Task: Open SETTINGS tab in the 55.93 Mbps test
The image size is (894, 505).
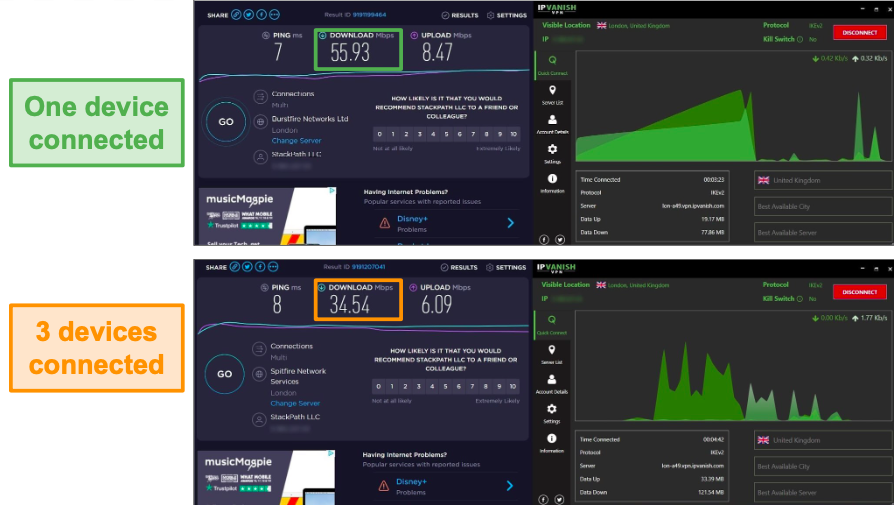Action: click(507, 15)
